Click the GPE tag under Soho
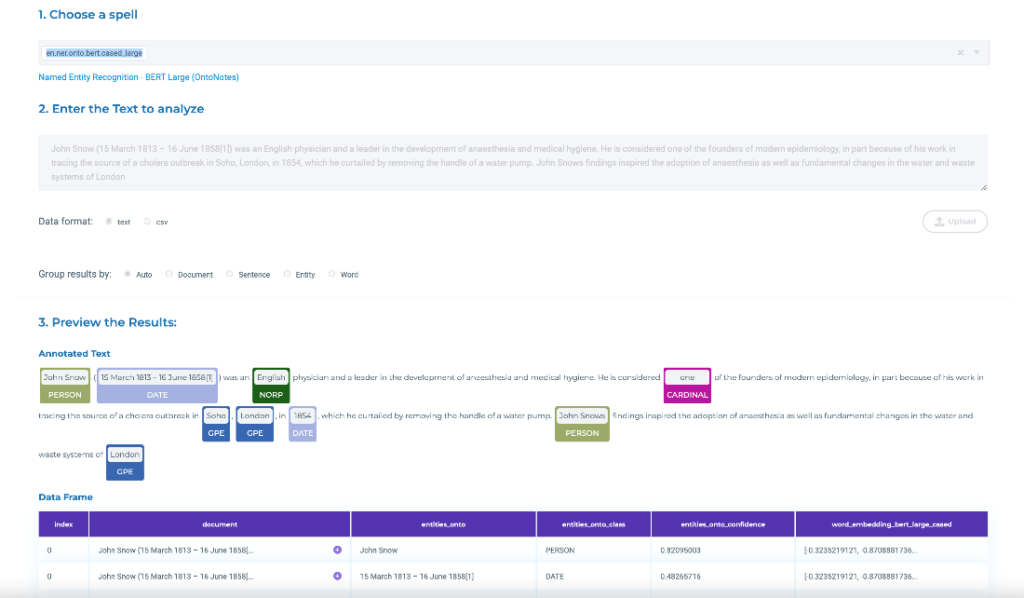The width and height of the screenshot is (1024, 598). tap(216, 431)
